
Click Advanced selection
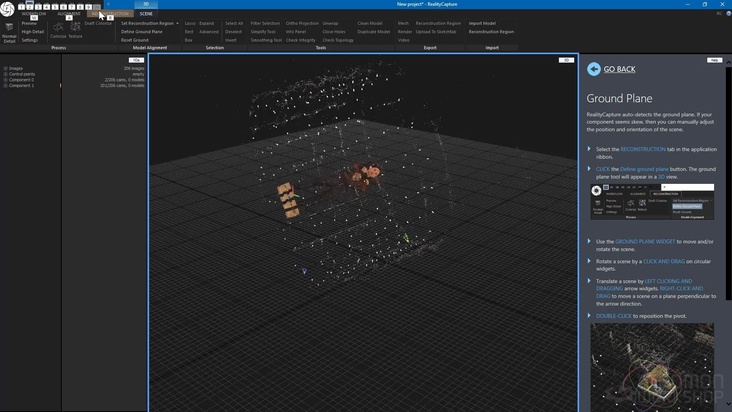[x=209, y=32]
